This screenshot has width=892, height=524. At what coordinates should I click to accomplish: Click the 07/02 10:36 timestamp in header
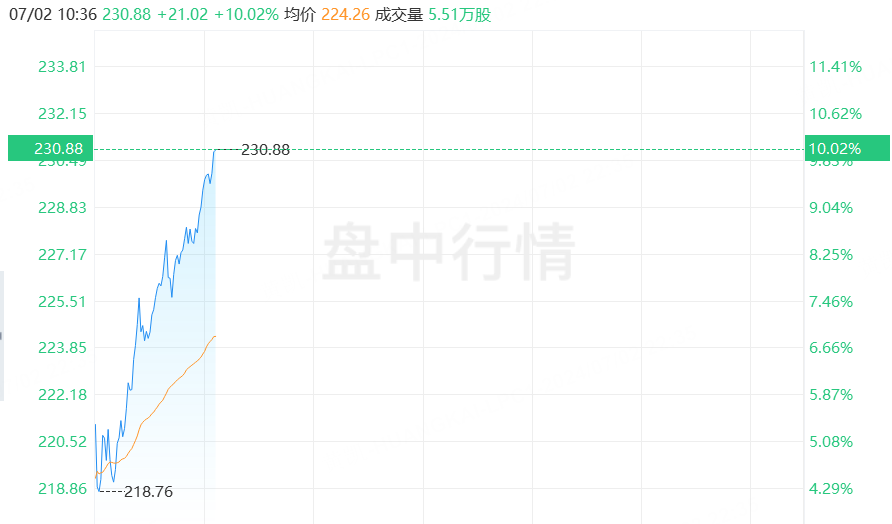coord(53,14)
